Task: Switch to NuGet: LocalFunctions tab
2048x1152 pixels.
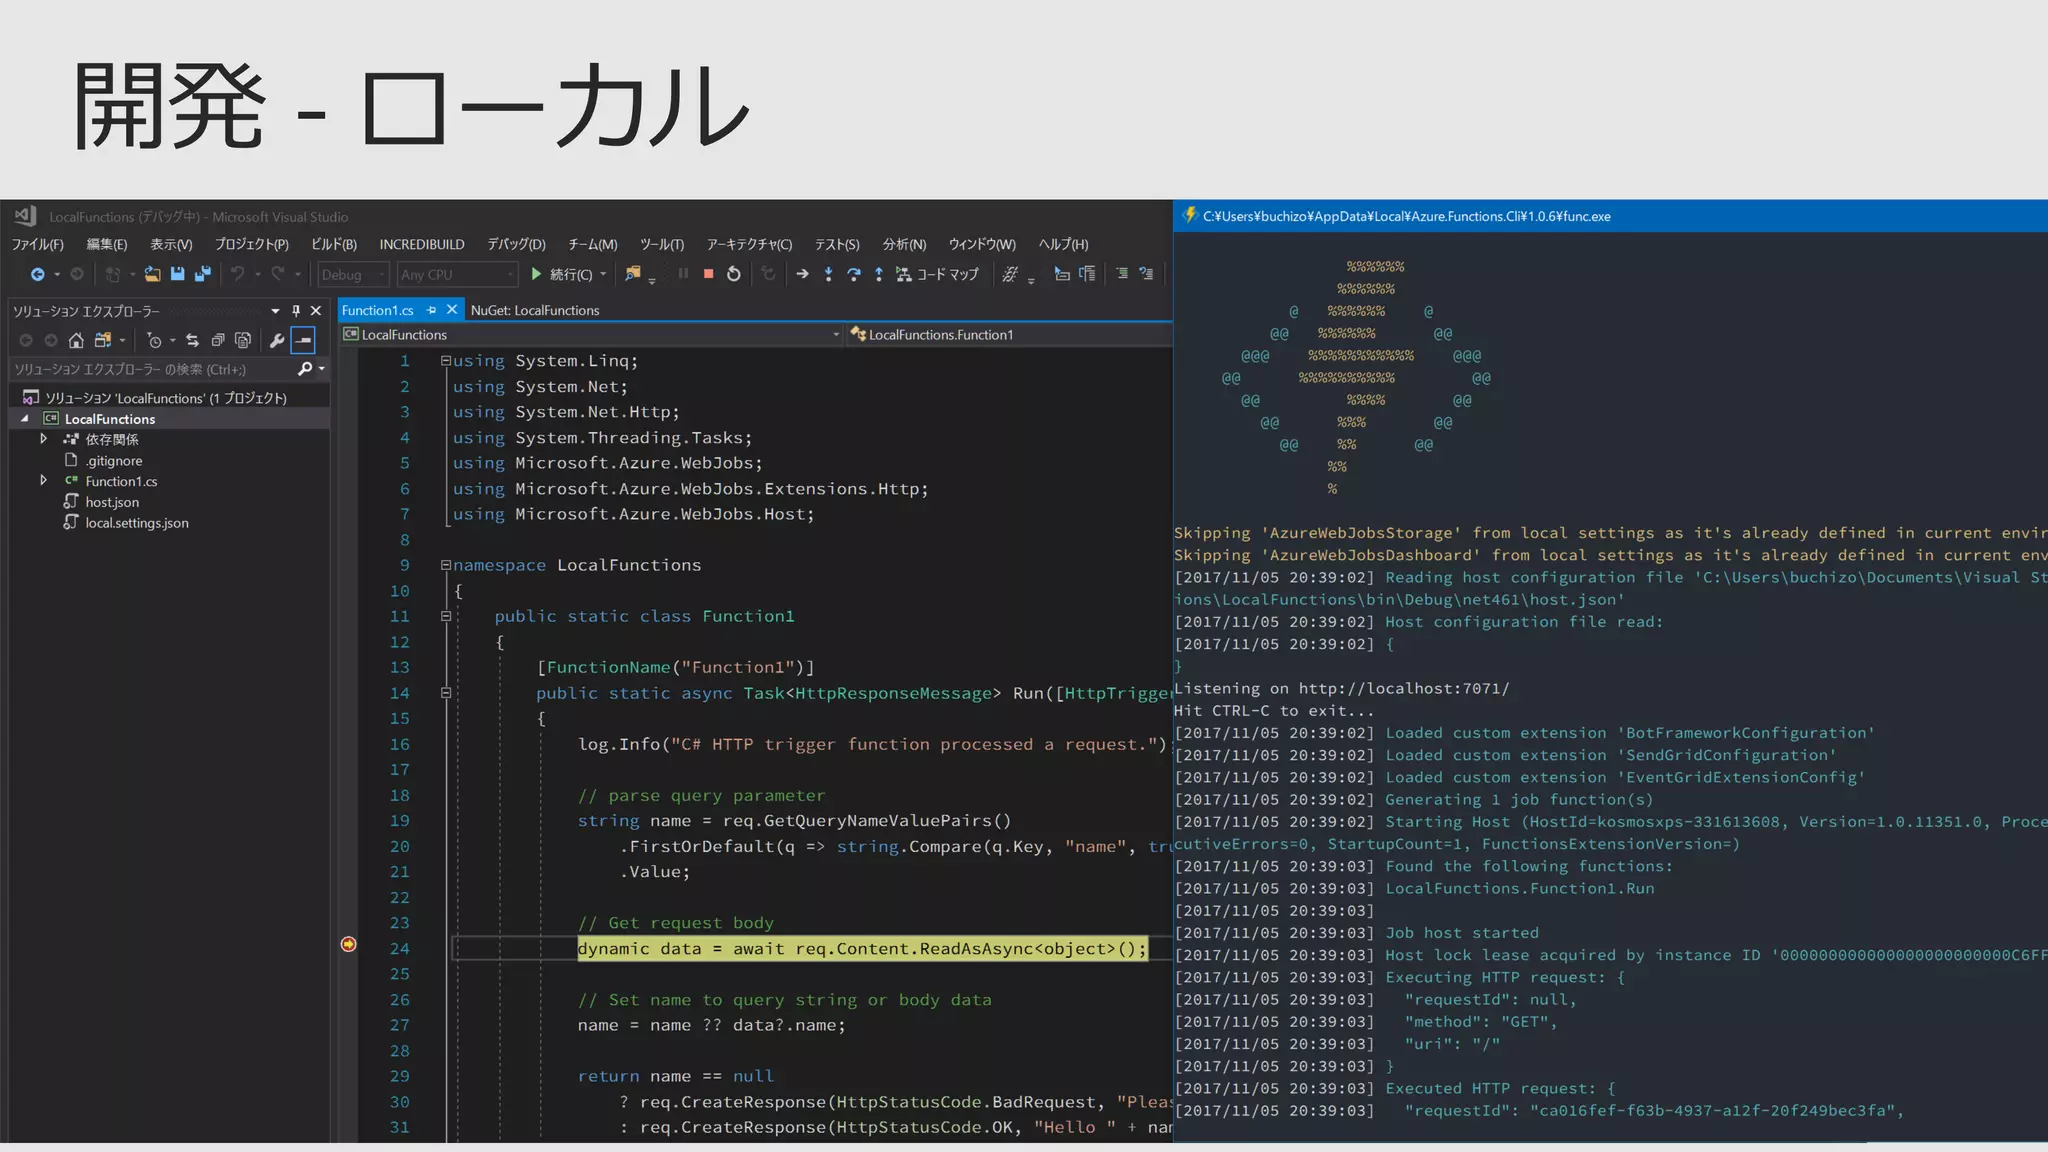Action: tap(535, 310)
